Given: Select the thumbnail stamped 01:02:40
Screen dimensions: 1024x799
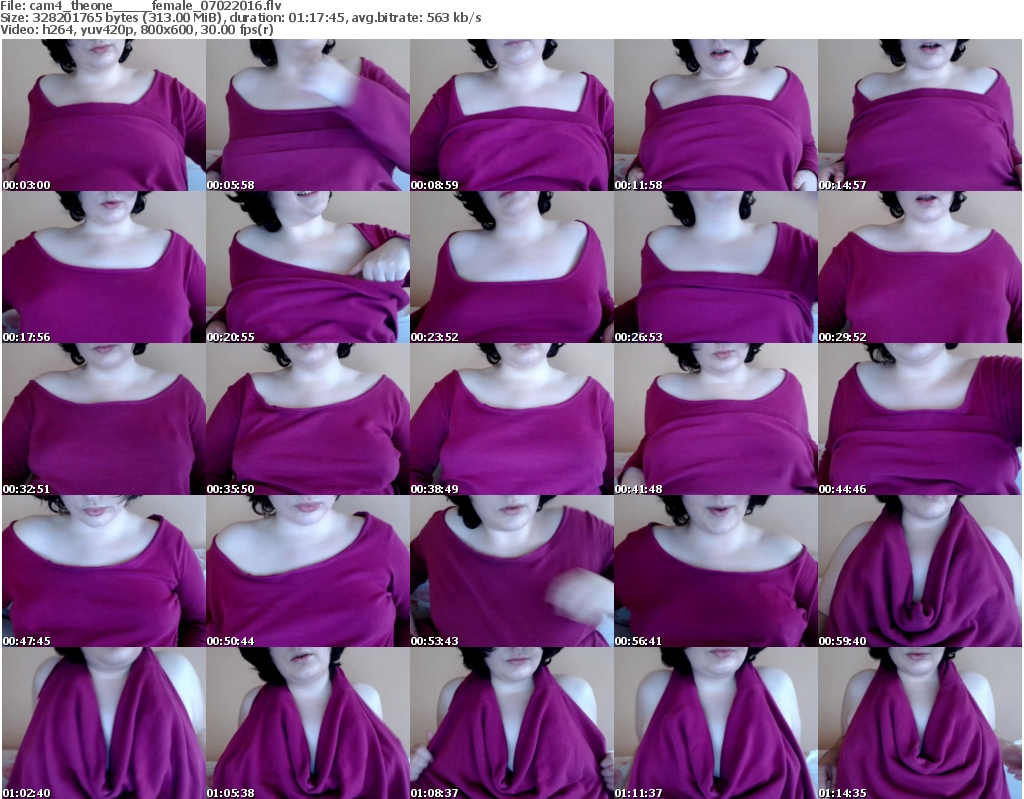Looking at the screenshot, I should click(104, 723).
